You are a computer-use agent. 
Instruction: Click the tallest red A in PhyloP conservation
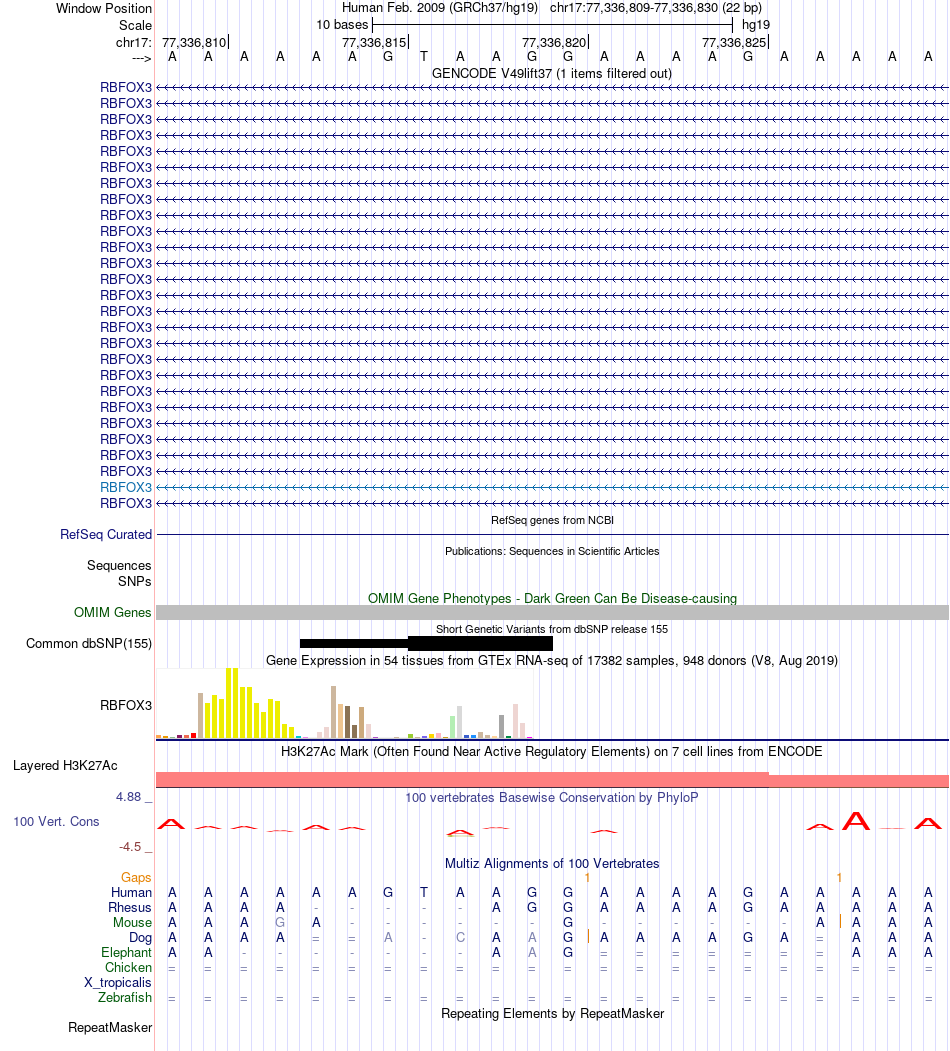coord(856,821)
